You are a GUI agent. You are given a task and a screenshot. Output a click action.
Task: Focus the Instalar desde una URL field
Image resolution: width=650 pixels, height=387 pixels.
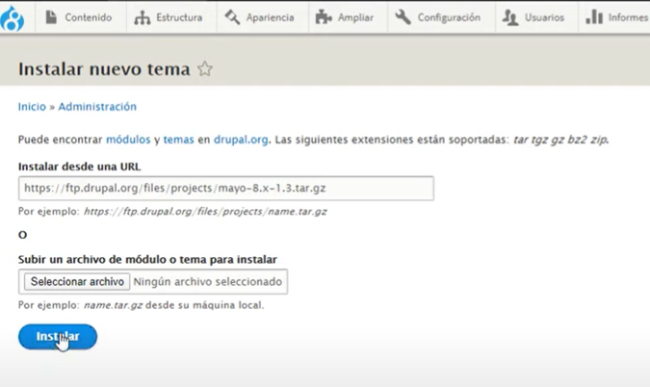coord(226,188)
